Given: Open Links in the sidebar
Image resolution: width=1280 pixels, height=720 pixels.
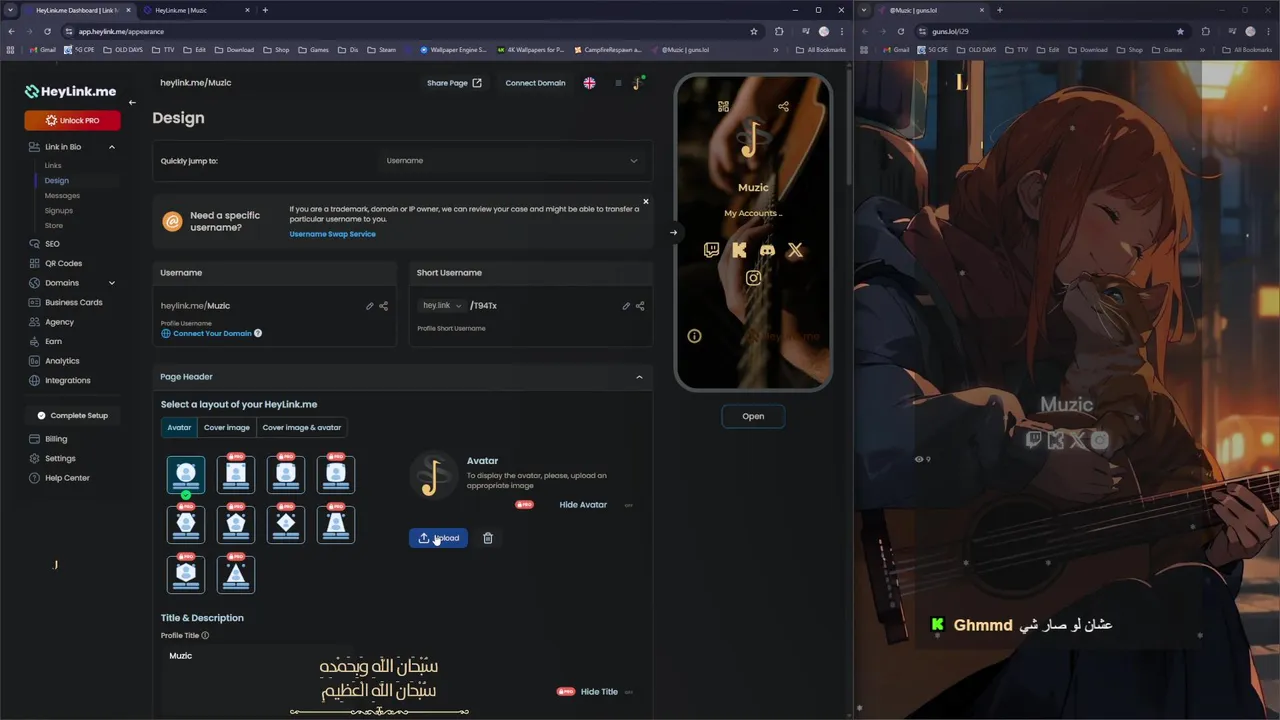Looking at the screenshot, I should click(x=53, y=165).
